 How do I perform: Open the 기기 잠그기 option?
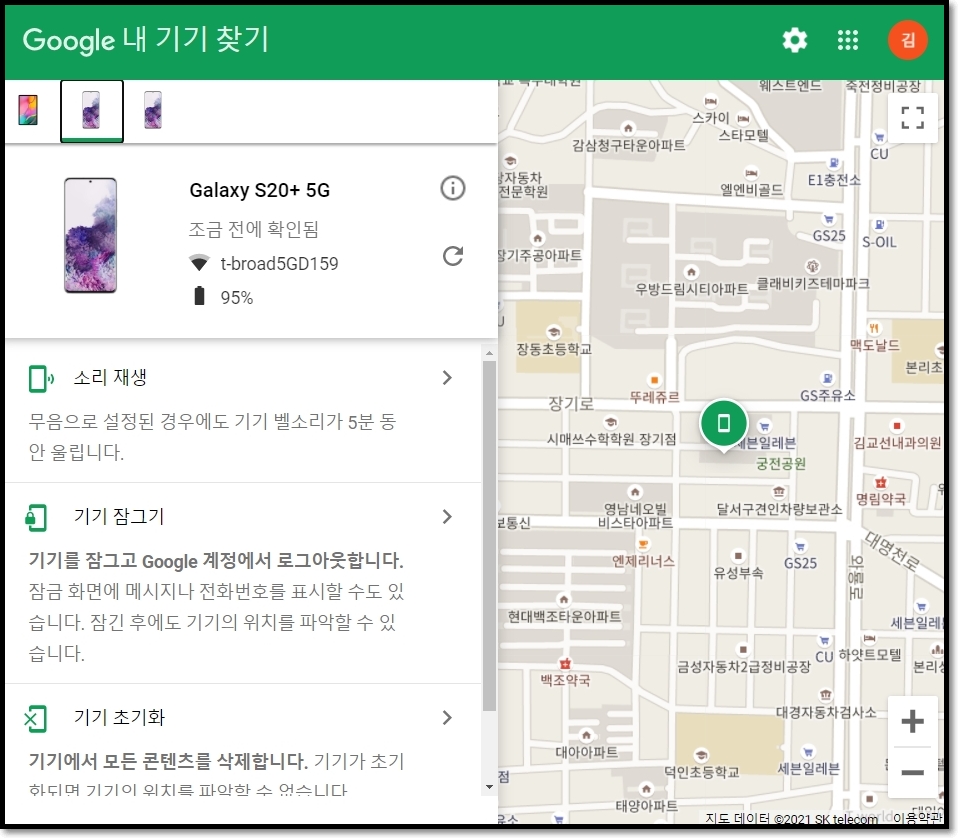(x=243, y=583)
